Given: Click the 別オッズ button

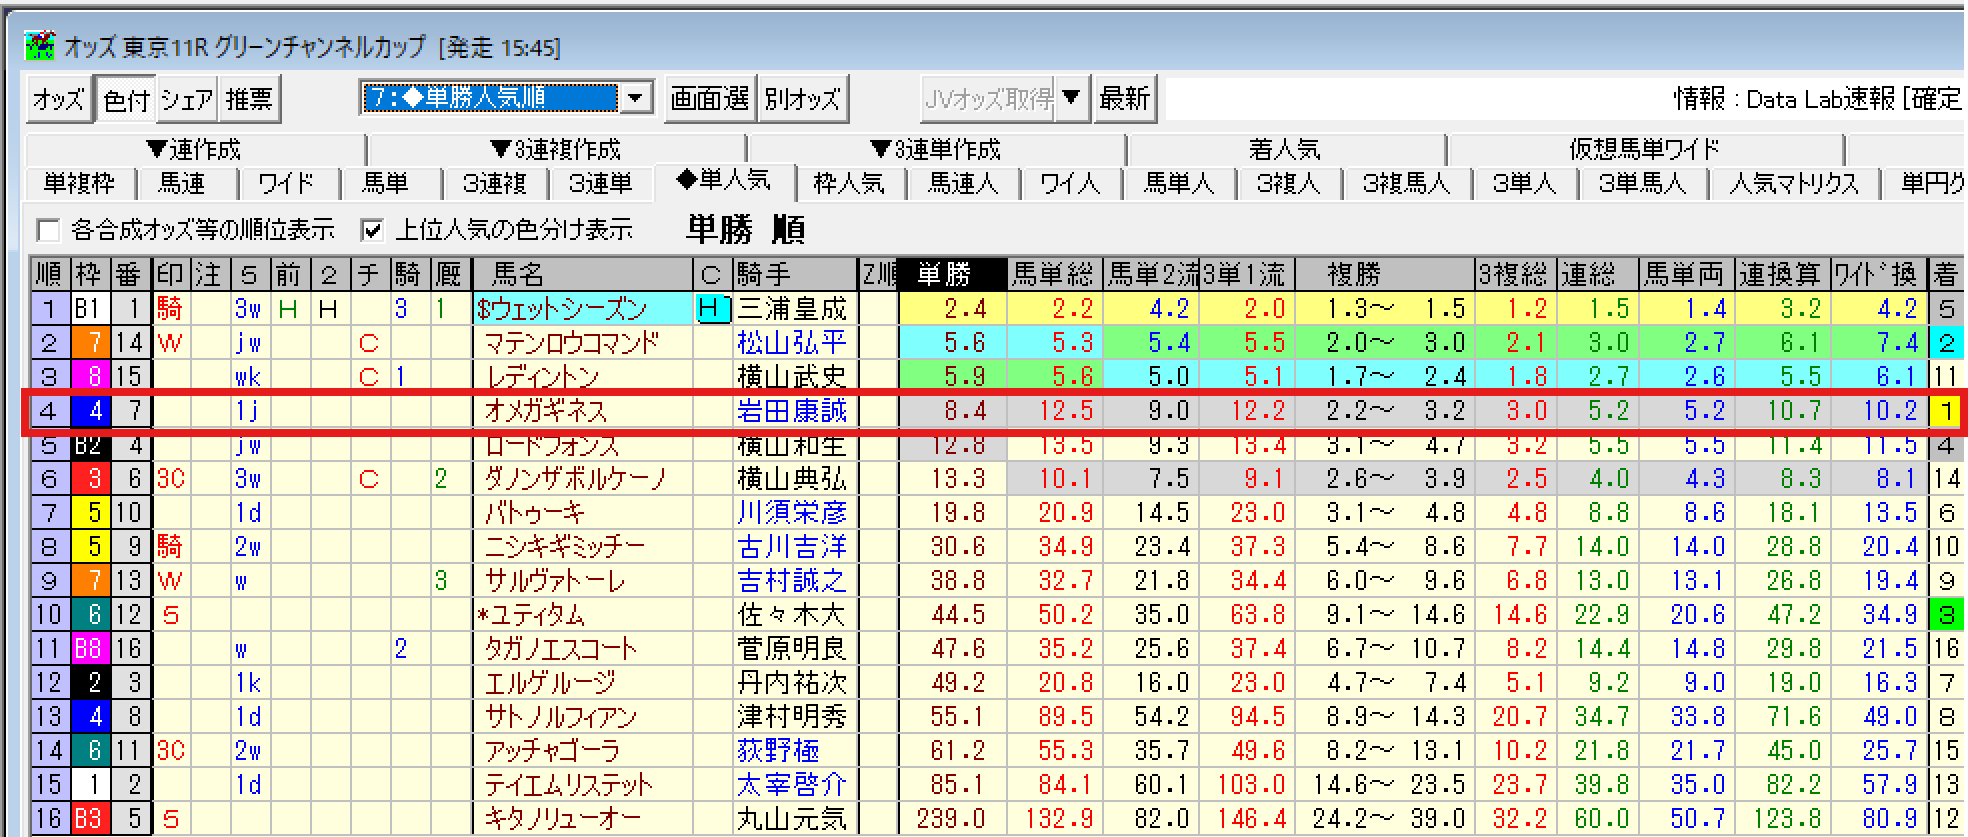Looking at the screenshot, I should (802, 98).
